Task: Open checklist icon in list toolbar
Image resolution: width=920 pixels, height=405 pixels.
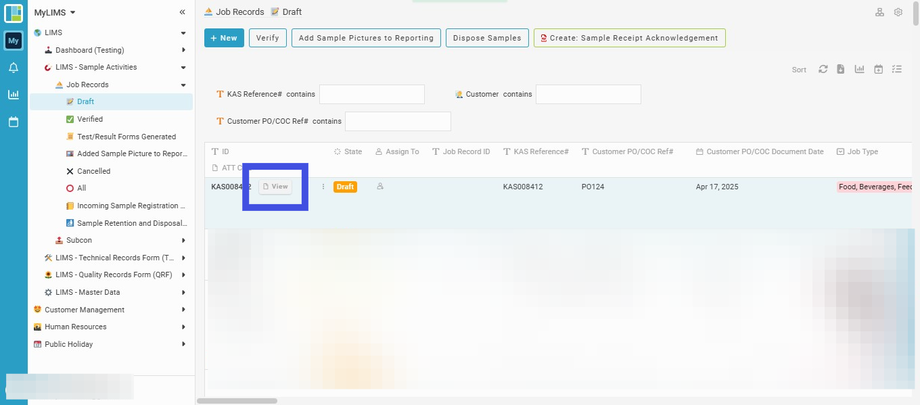Action: pos(897,69)
